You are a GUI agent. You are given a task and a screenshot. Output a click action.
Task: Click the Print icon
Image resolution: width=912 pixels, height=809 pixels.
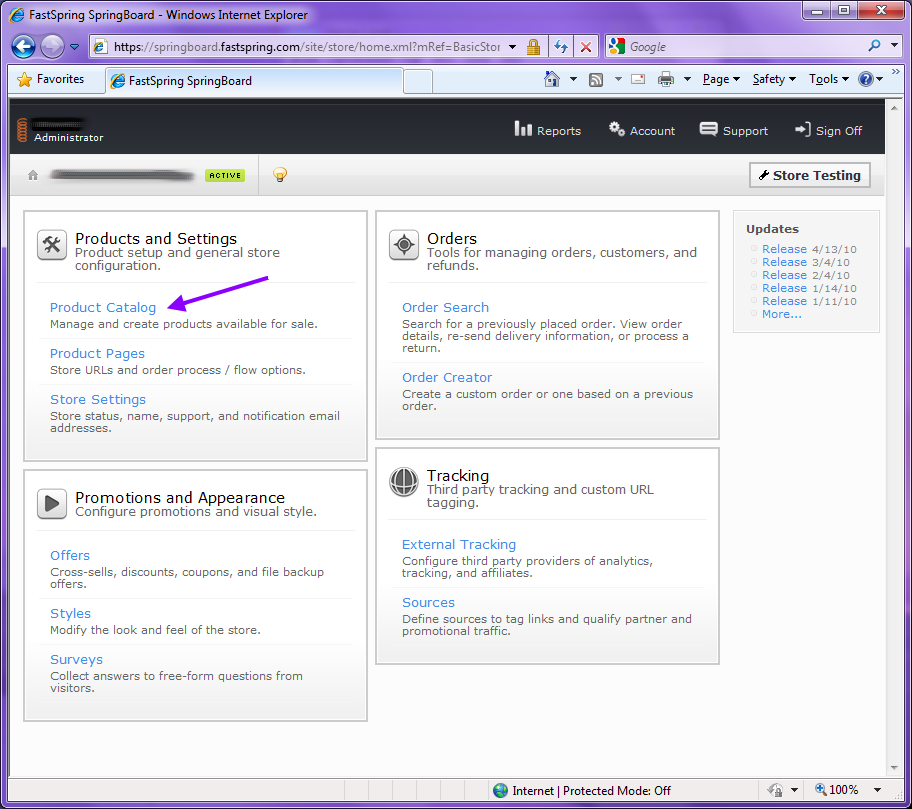point(666,79)
